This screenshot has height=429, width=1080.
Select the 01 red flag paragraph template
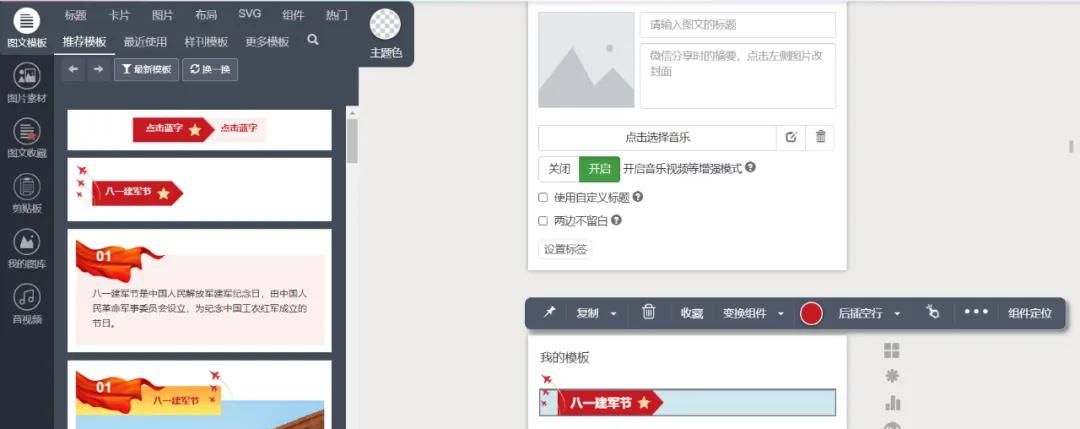coord(199,291)
